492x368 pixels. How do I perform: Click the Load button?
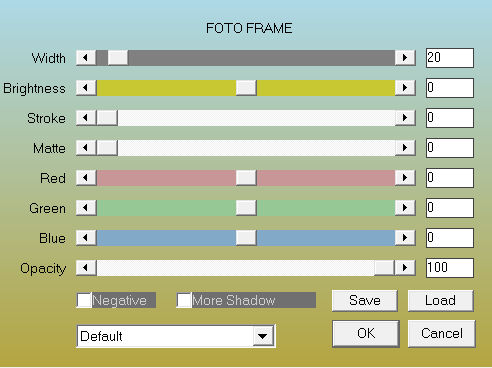pyautogui.click(x=441, y=300)
